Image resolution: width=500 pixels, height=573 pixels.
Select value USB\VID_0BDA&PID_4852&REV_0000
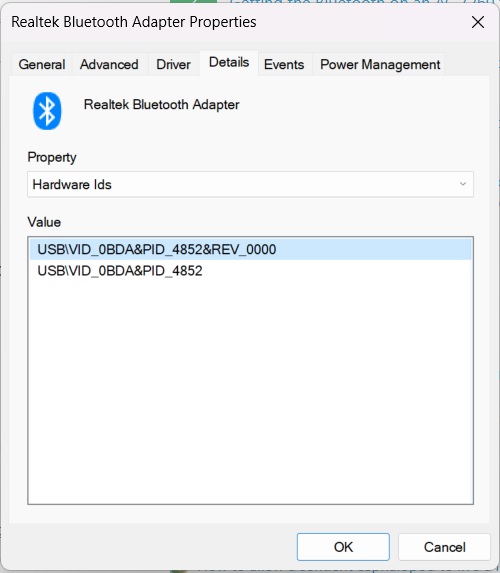pyautogui.click(x=251, y=250)
